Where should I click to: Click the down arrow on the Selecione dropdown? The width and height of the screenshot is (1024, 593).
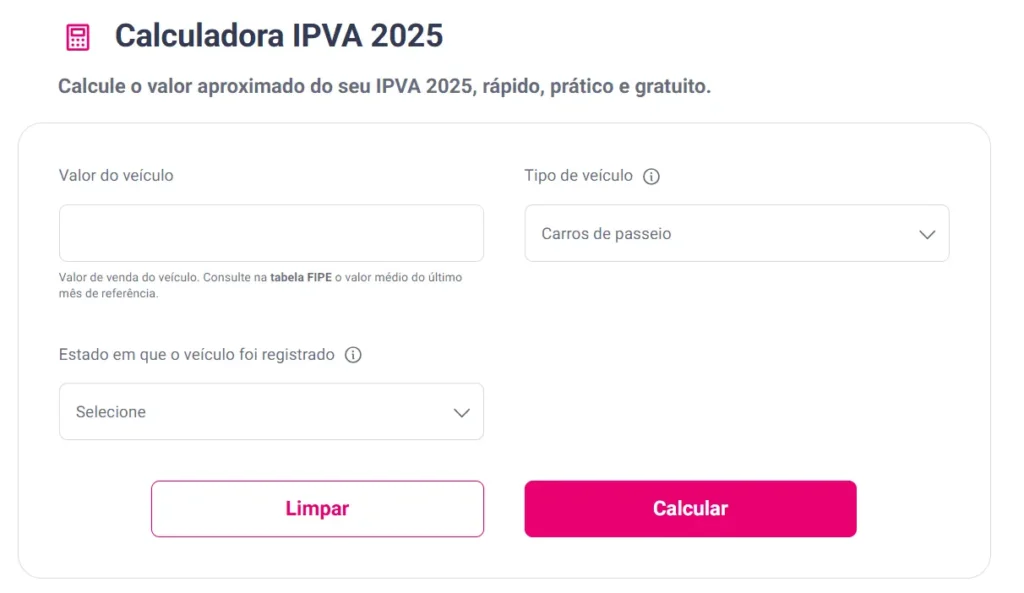[x=460, y=411]
